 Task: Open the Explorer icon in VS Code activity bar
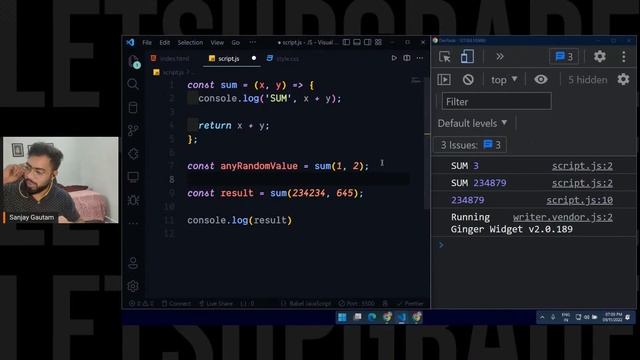(133, 62)
